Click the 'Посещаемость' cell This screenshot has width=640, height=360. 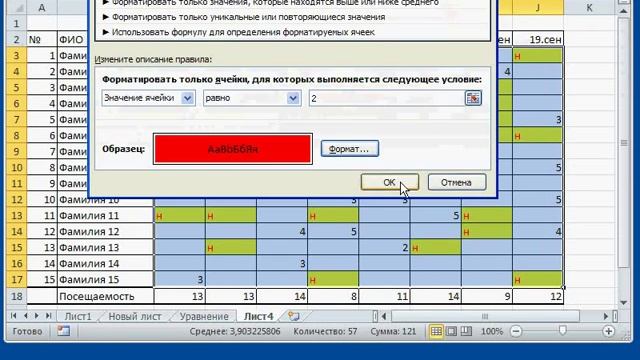click(105, 296)
